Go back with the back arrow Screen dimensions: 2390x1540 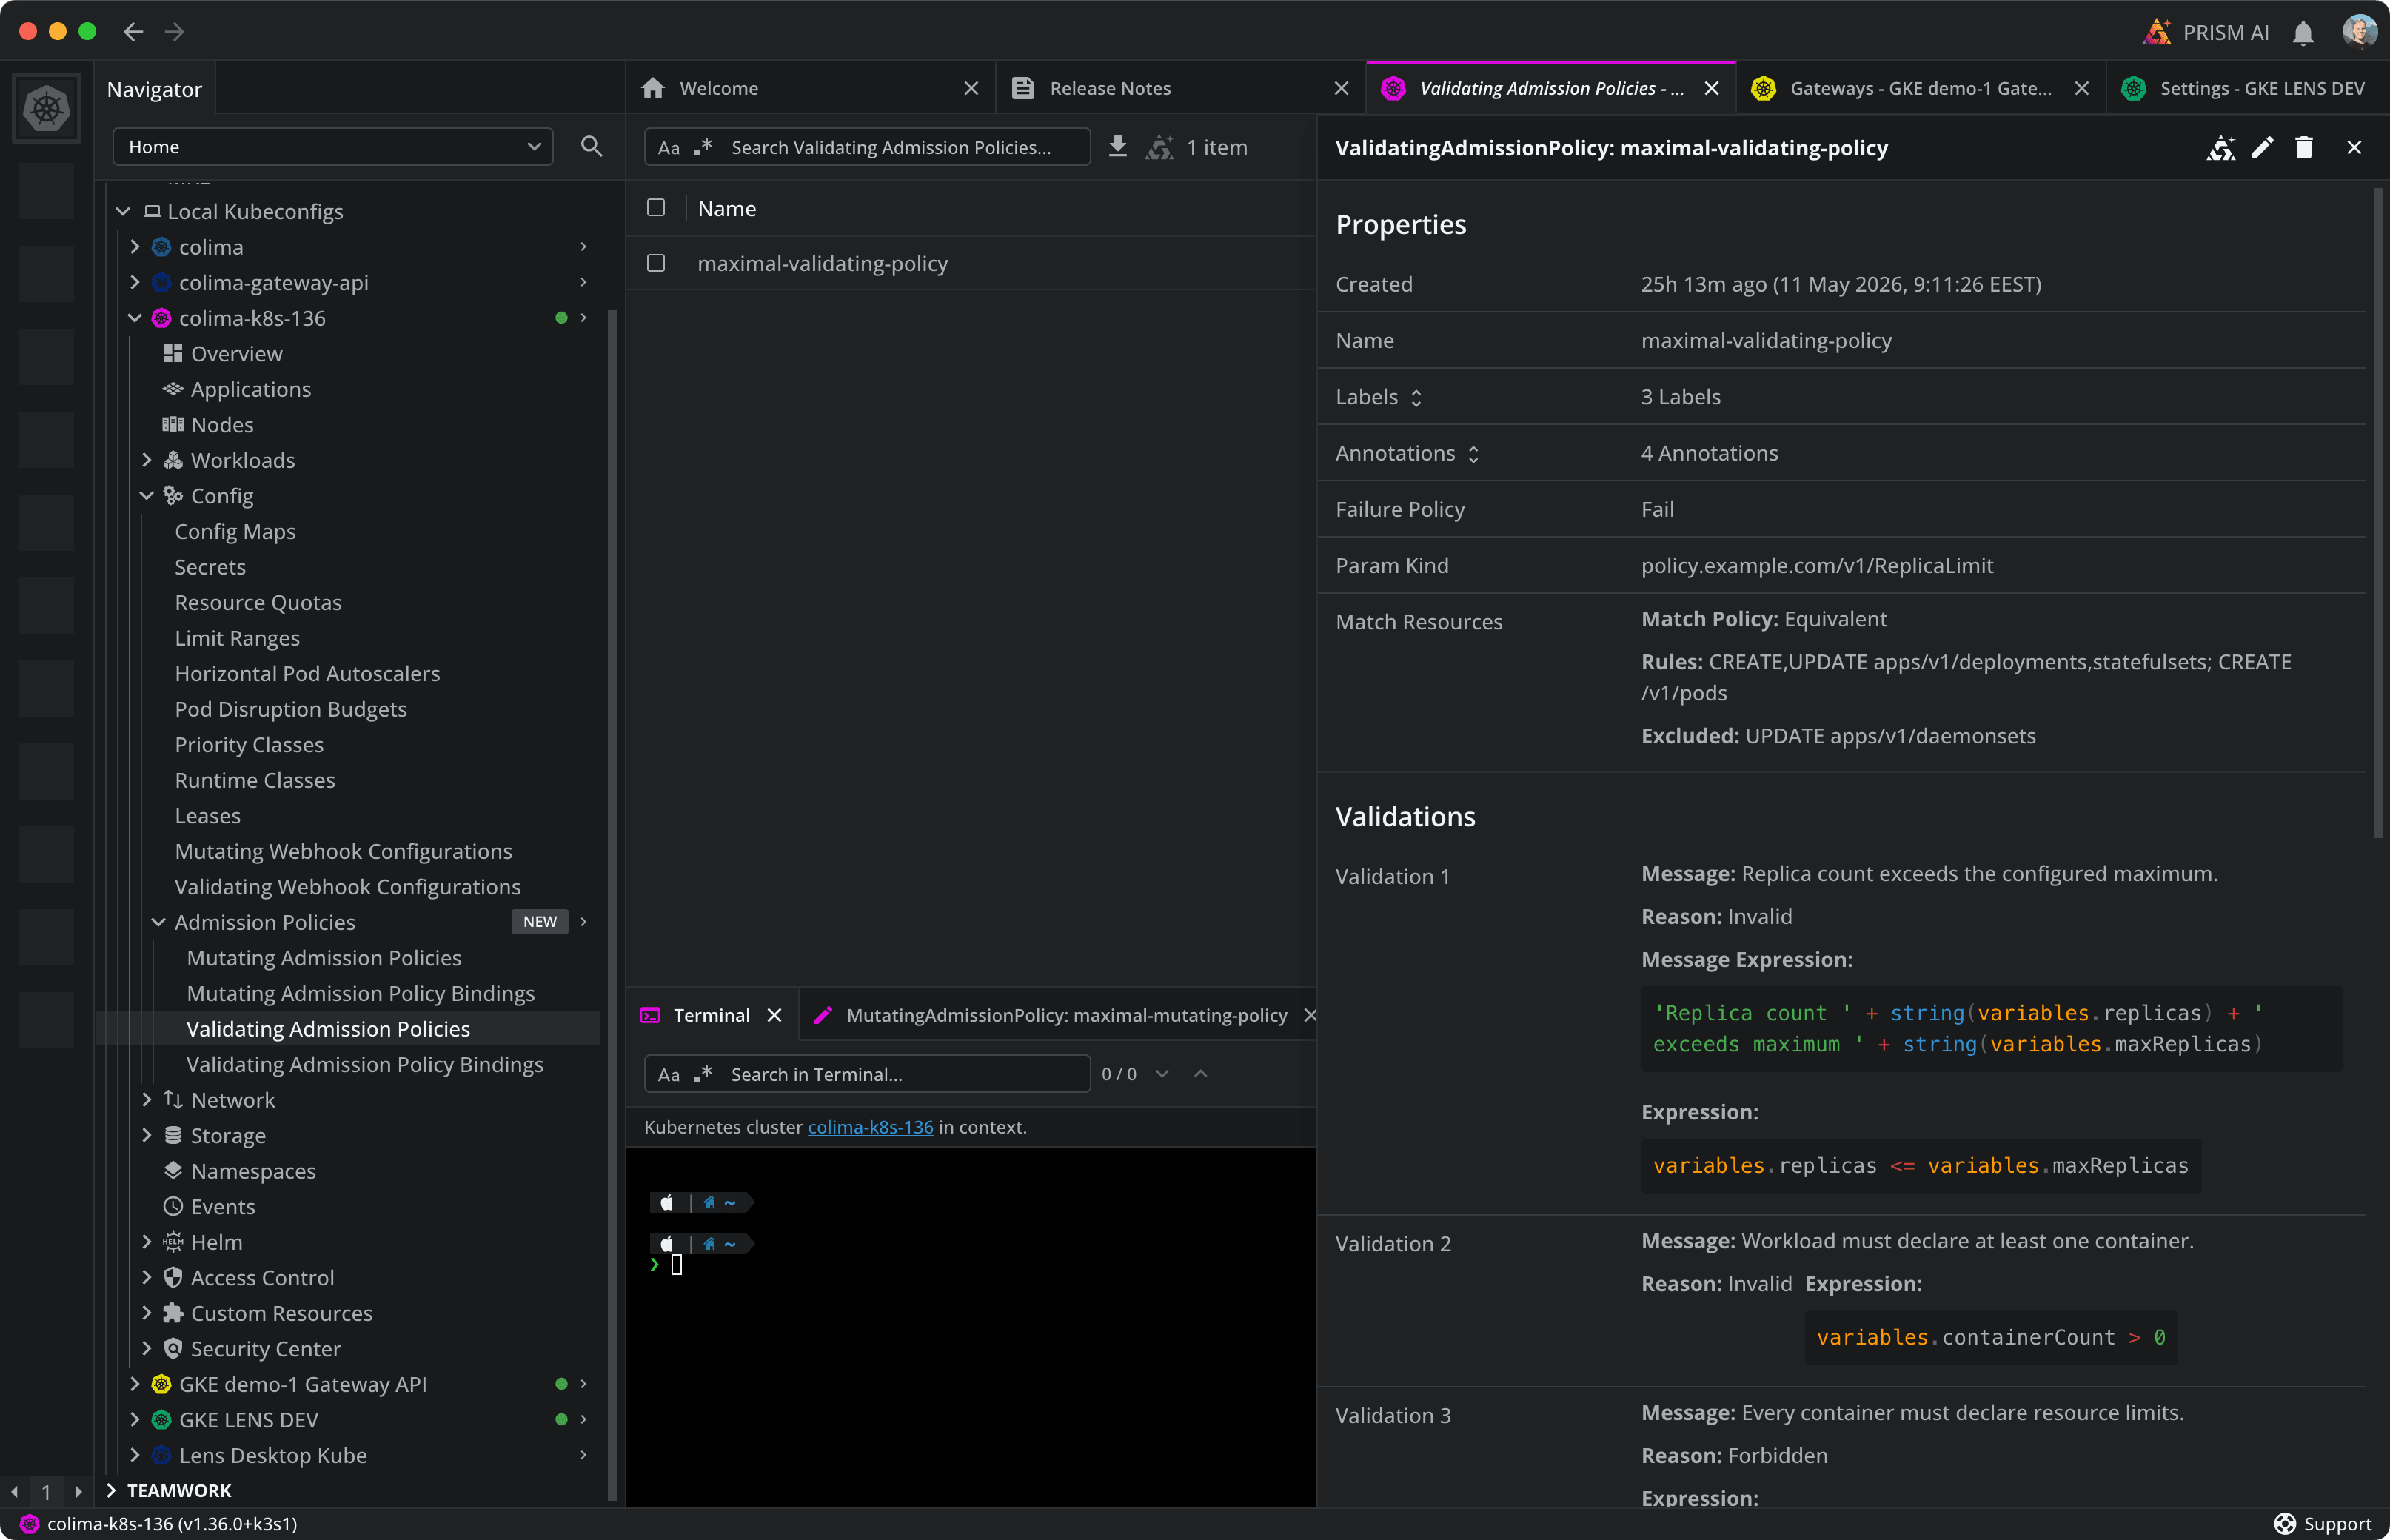pos(133,32)
